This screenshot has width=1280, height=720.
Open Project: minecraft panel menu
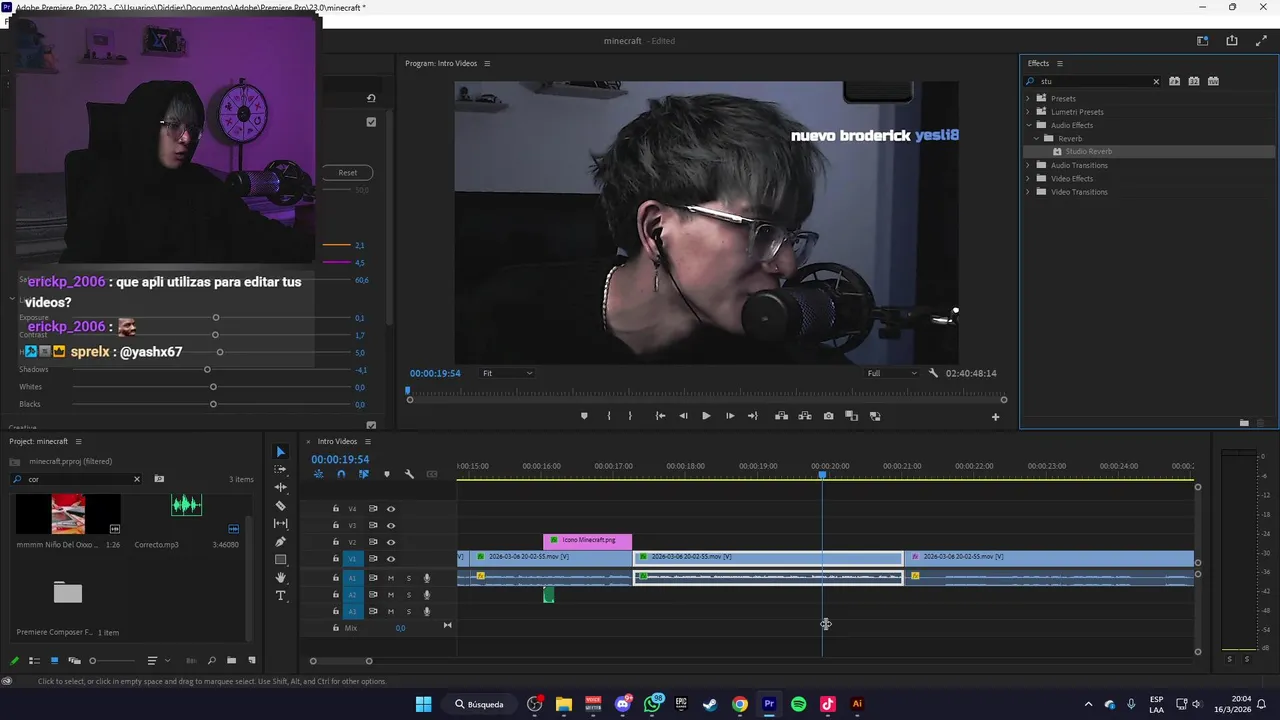78,442
